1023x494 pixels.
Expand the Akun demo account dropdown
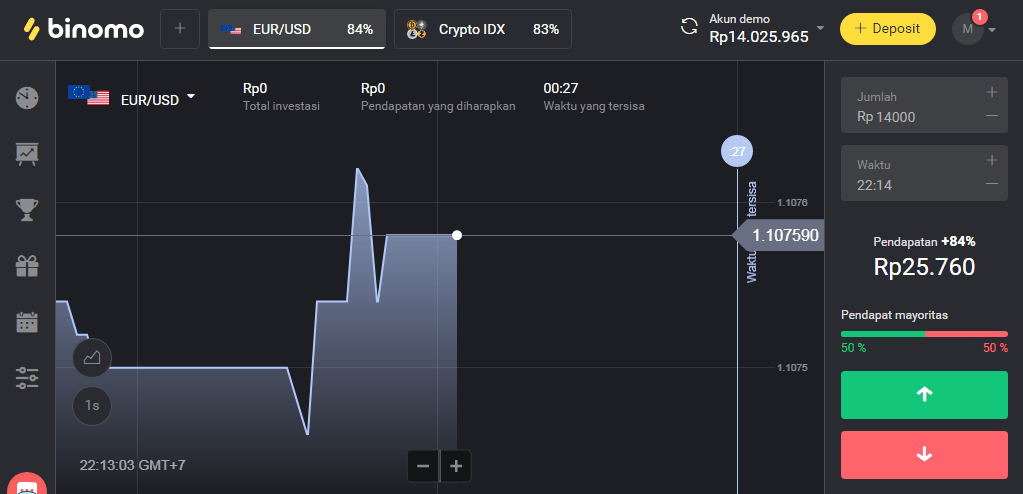click(x=820, y=28)
